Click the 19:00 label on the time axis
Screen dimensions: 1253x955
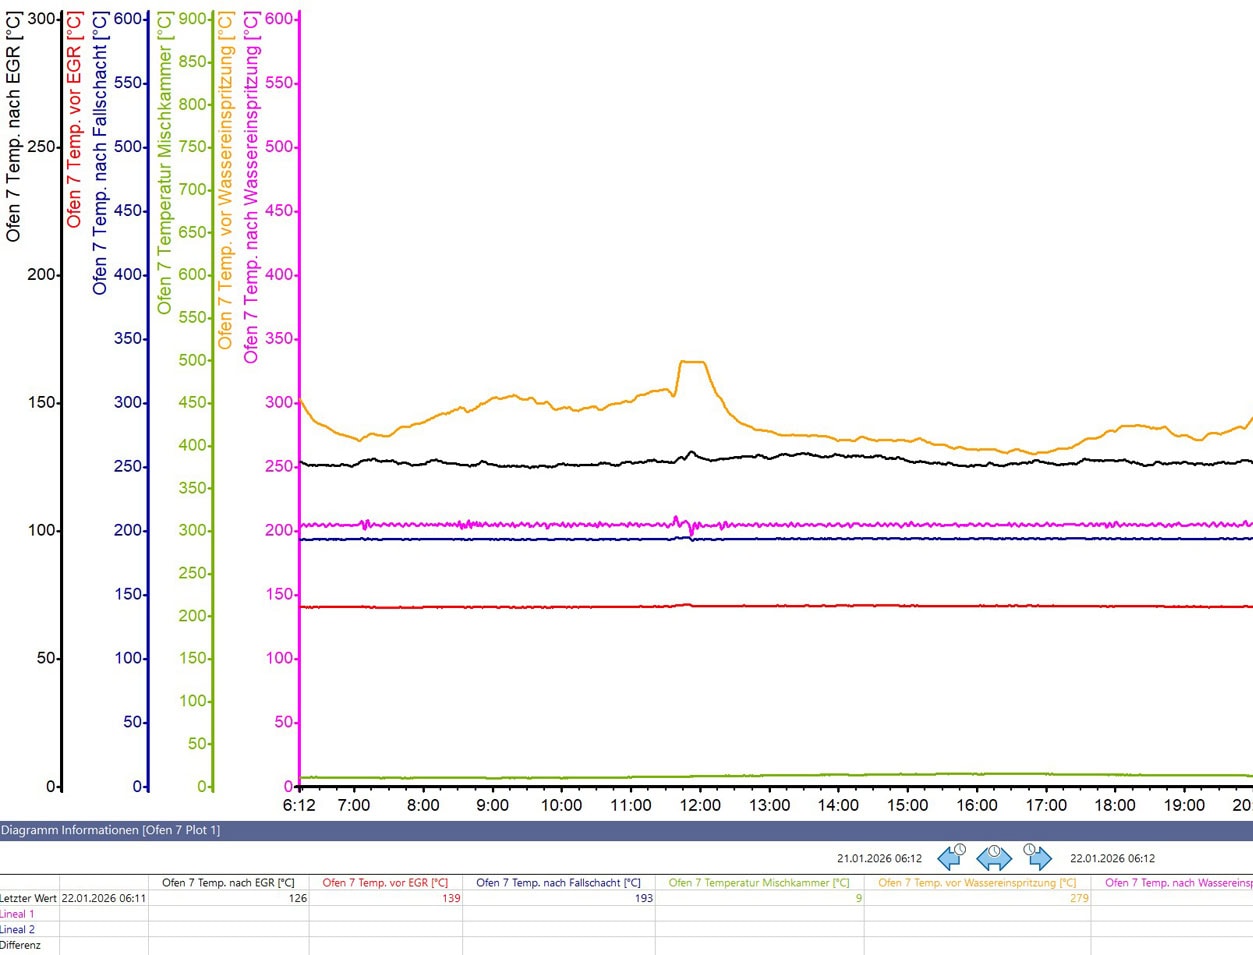(1184, 805)
